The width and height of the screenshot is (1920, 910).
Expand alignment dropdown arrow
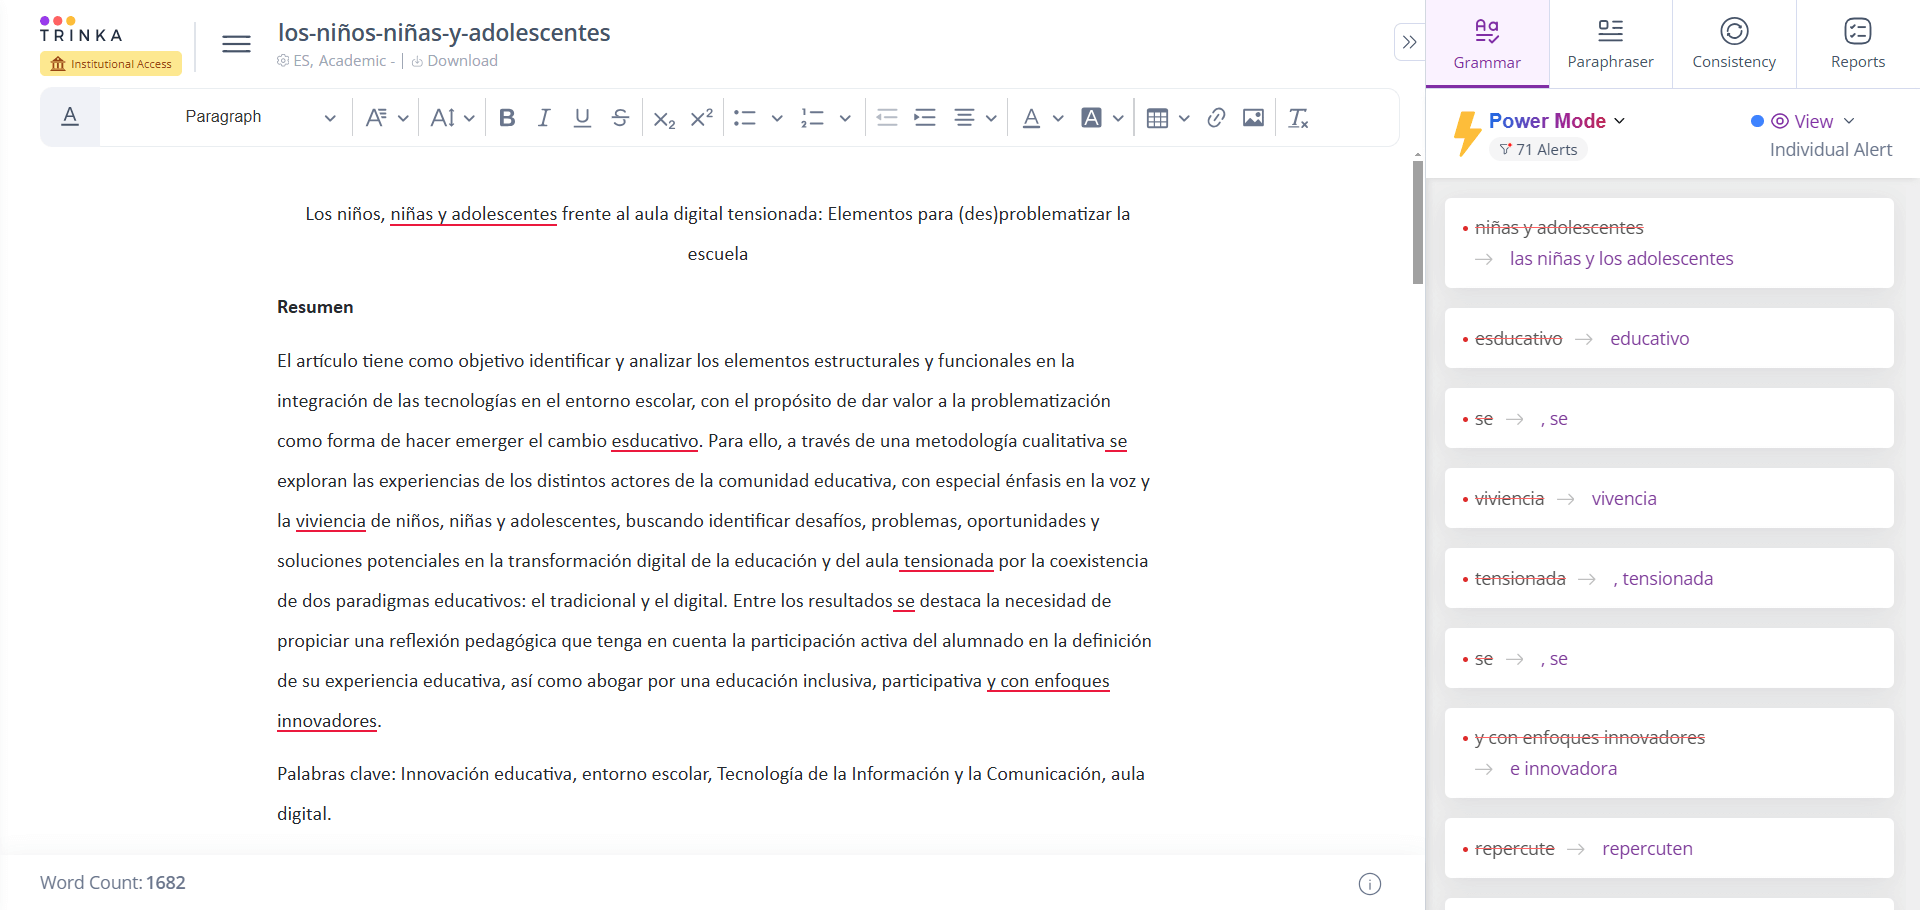(991, 118)
